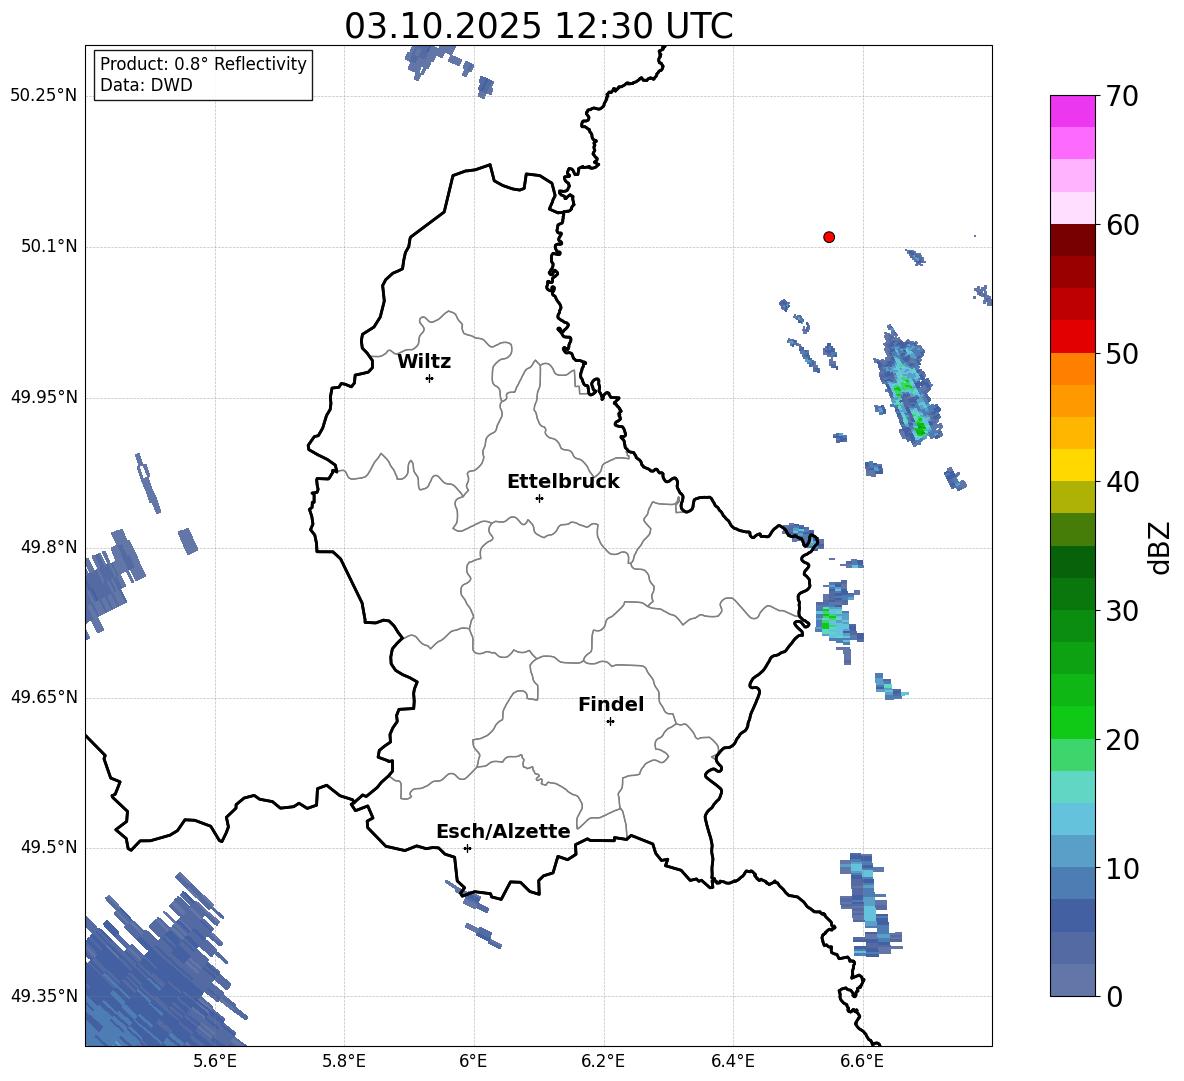Image resolution: width=1184 pixels, height=1081 pixels.
Task: Click the 30 value on the colorbar
Action: pos(1122,611)
